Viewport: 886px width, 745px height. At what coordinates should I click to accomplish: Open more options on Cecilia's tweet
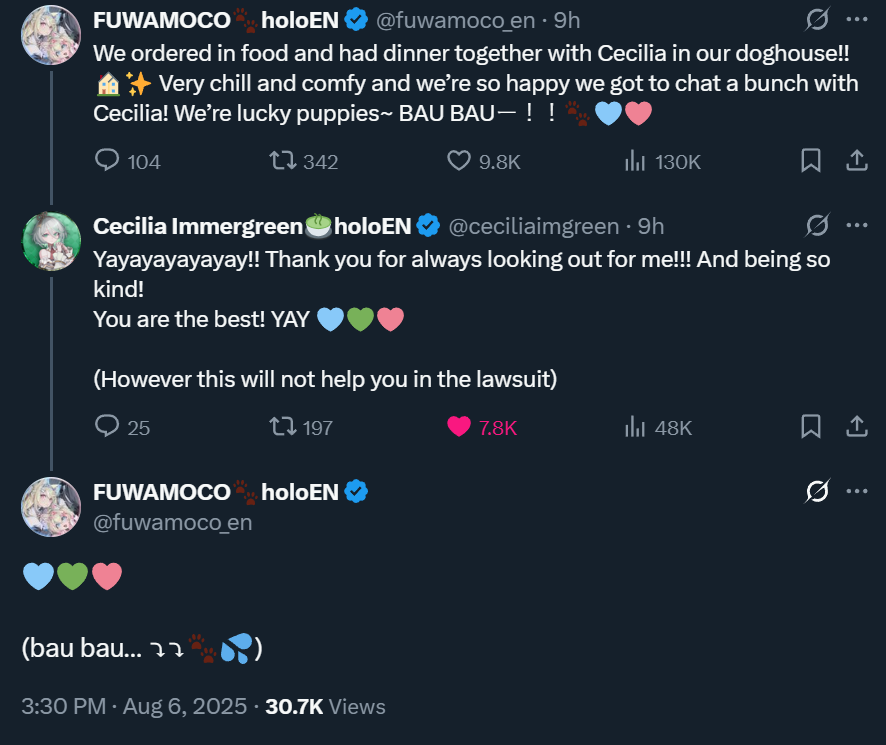pos(857,226)
